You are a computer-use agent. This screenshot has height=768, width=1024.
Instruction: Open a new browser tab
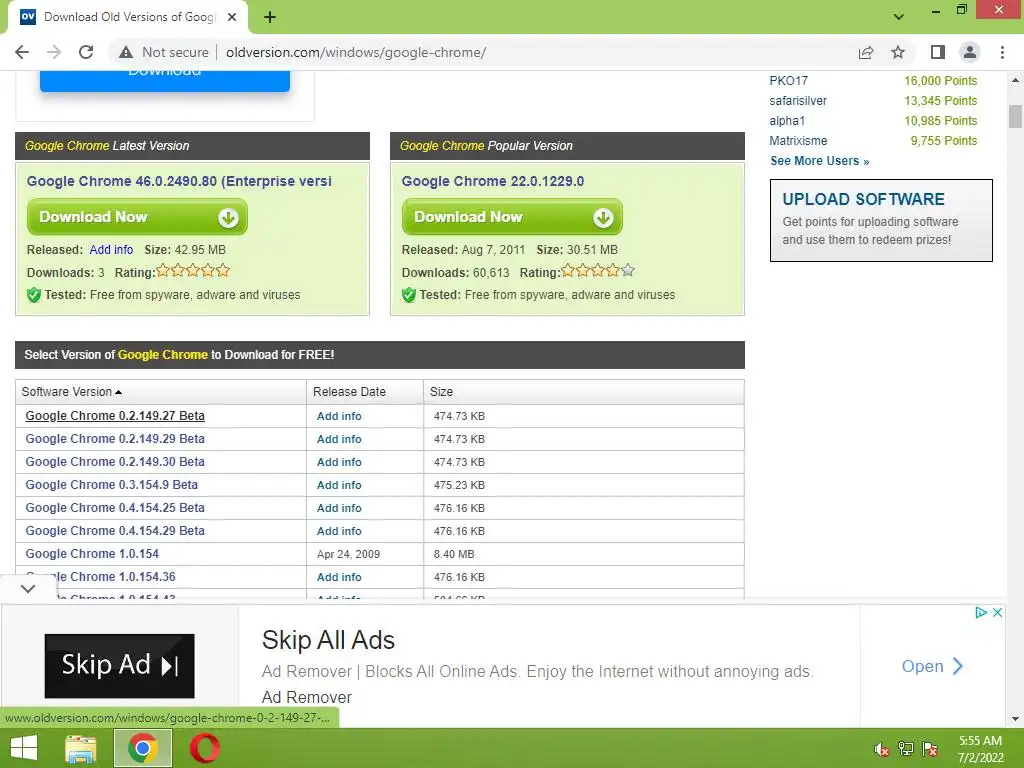(x=270, y=17)
